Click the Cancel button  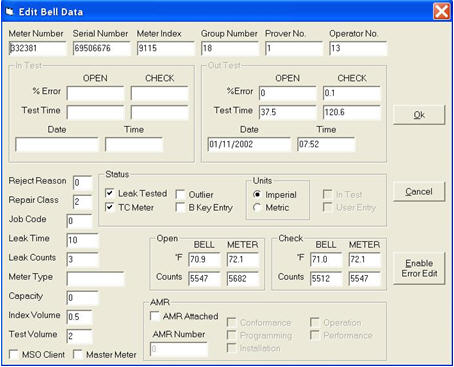pyautogui.click(x=419, y=192)
